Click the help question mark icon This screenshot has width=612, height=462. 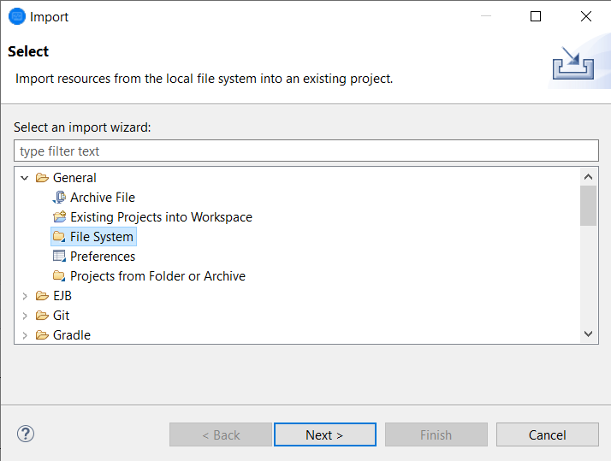coord(26,434)
